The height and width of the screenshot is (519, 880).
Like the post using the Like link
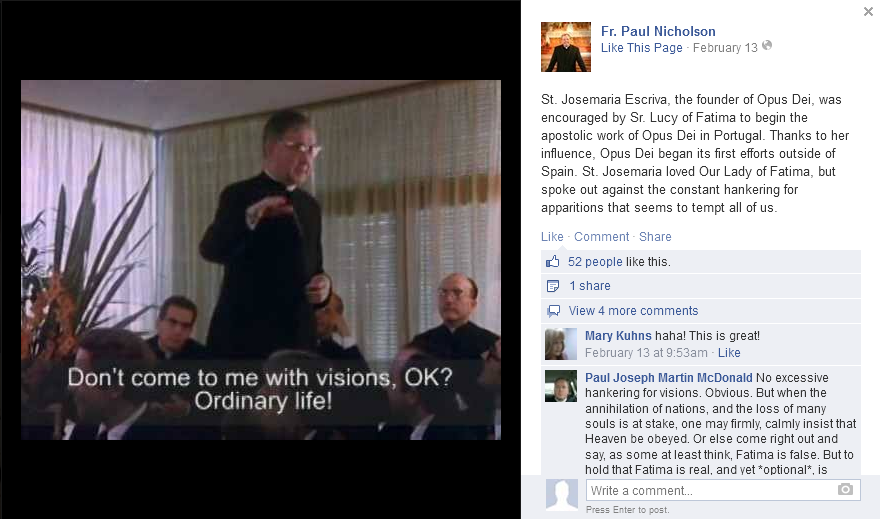point(552,237)
